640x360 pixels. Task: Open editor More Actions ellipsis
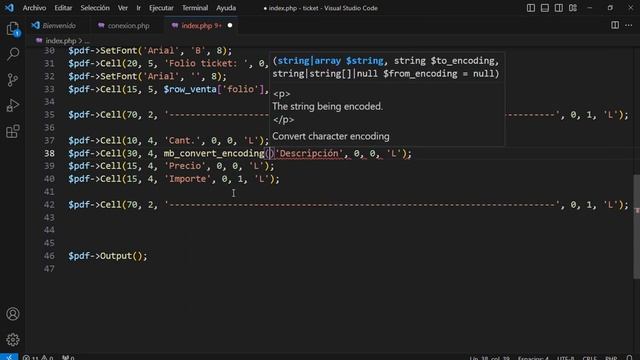(629, 25)
